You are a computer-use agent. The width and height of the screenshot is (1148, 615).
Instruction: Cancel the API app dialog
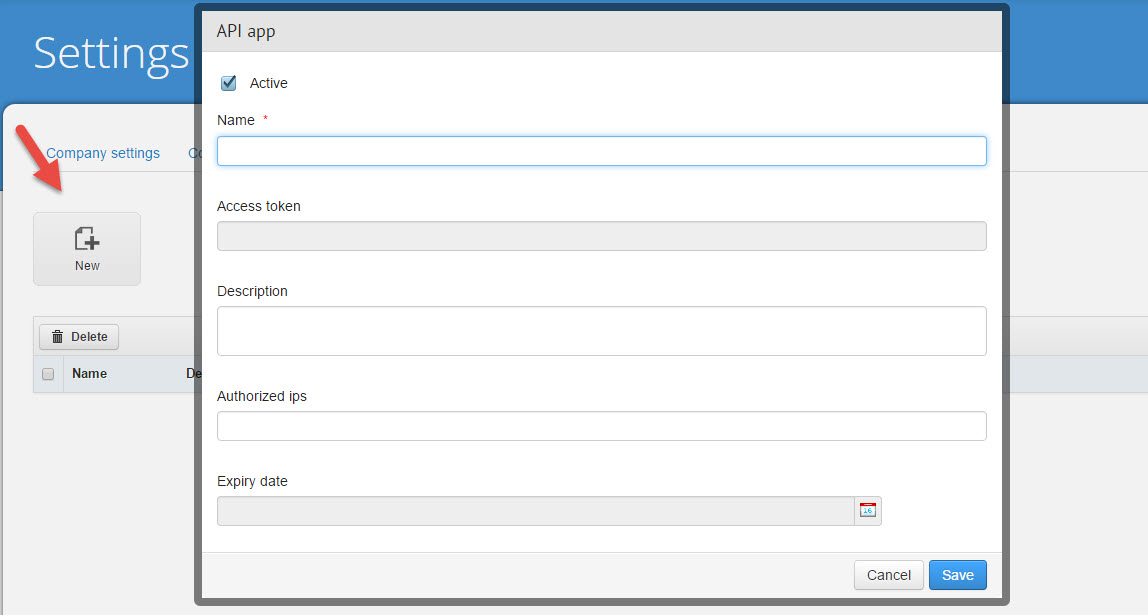click(888, 574)
